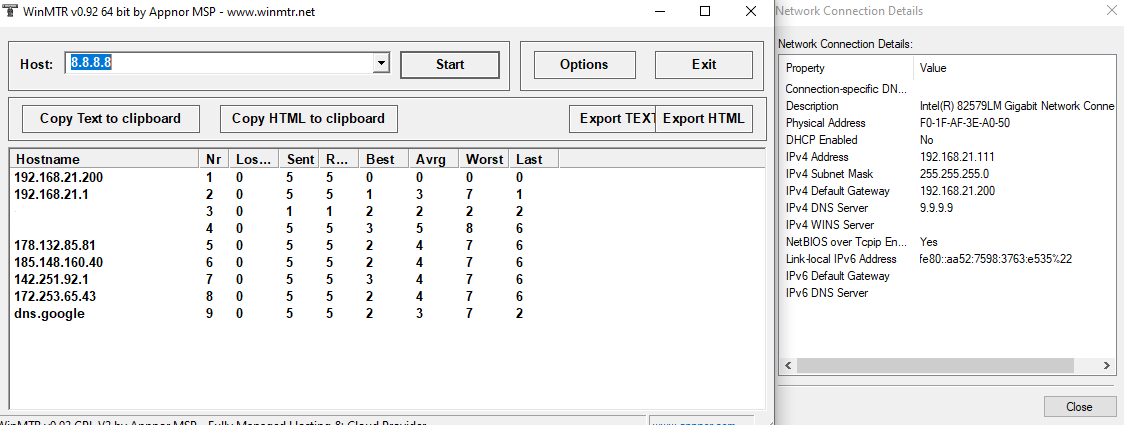
Task: Maximize the WinMTR window
Action: (705, 11)
